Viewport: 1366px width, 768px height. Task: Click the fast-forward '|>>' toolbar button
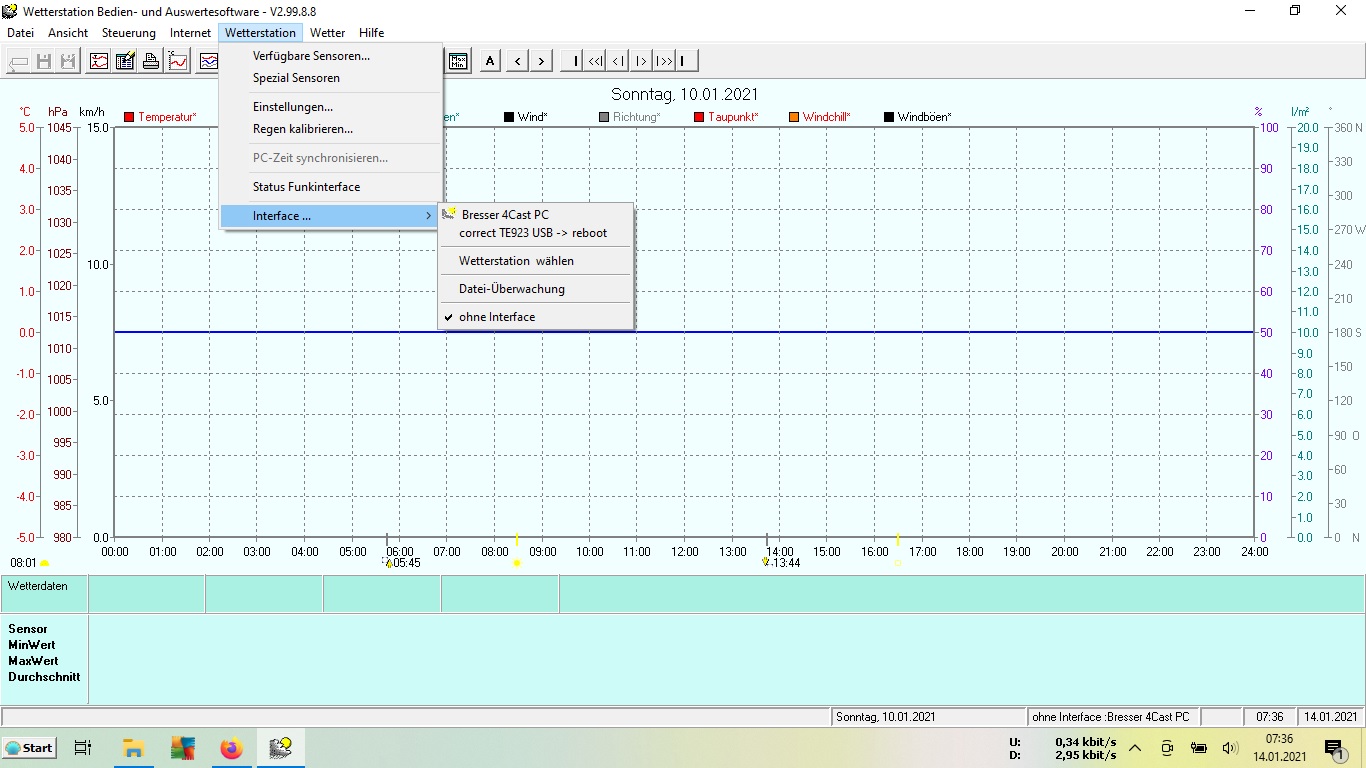[x=663, y=61]
